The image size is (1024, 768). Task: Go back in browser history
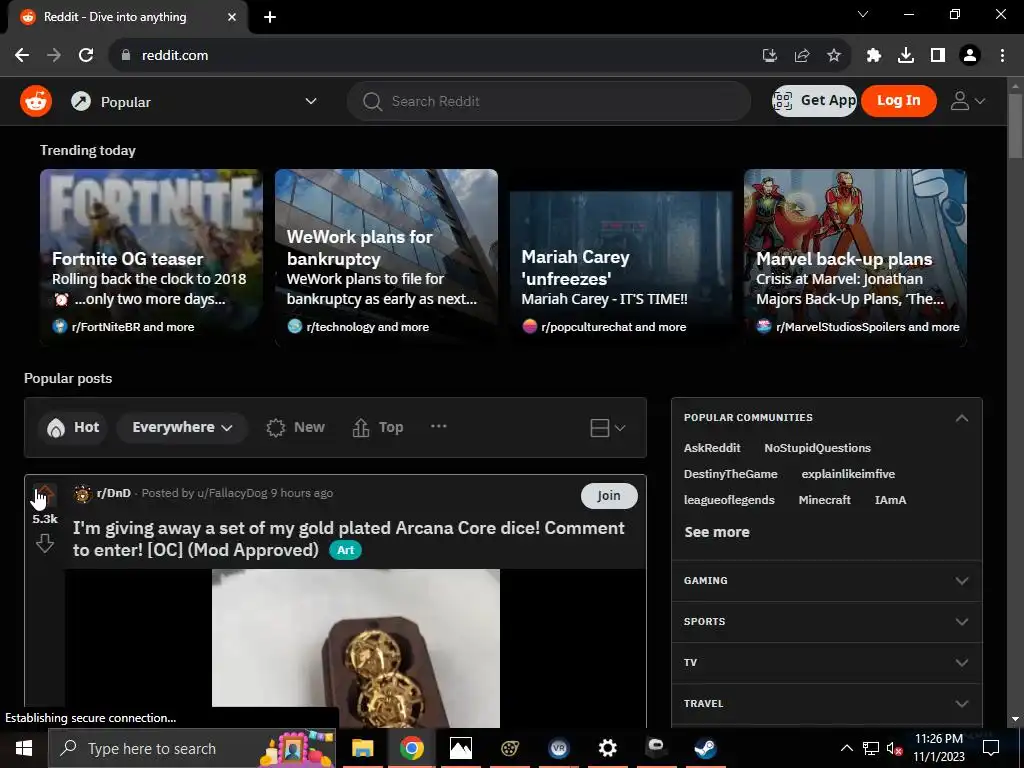[x=22, y=56]
